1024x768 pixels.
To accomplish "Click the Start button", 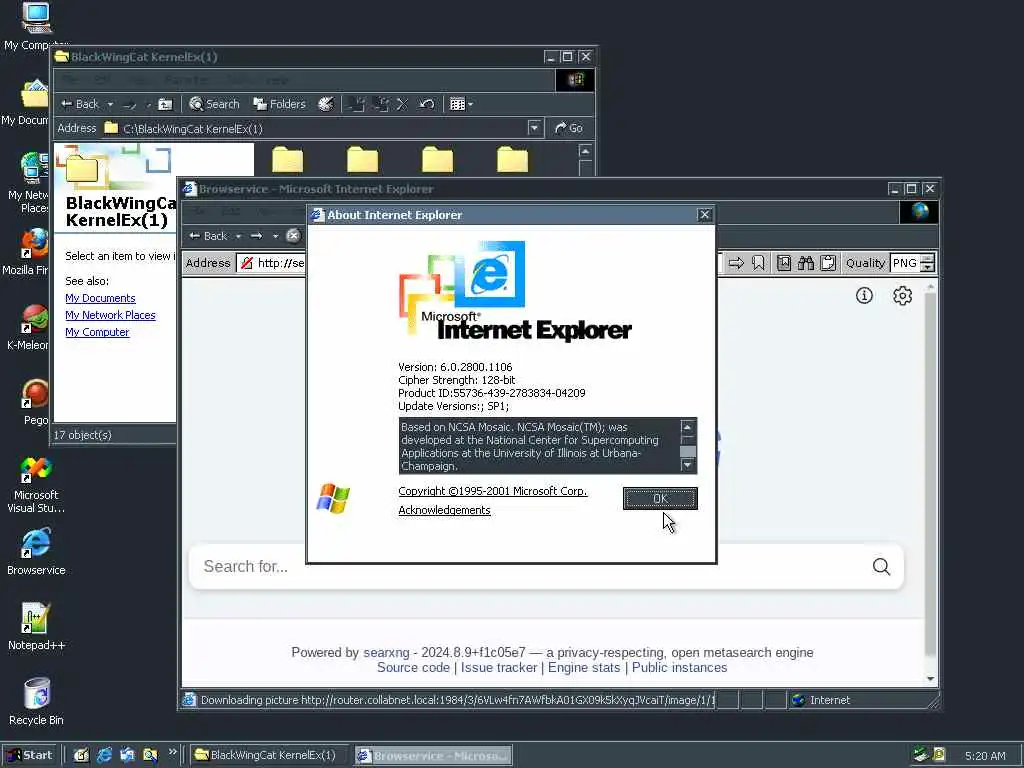I will click(x=30, y=755).
